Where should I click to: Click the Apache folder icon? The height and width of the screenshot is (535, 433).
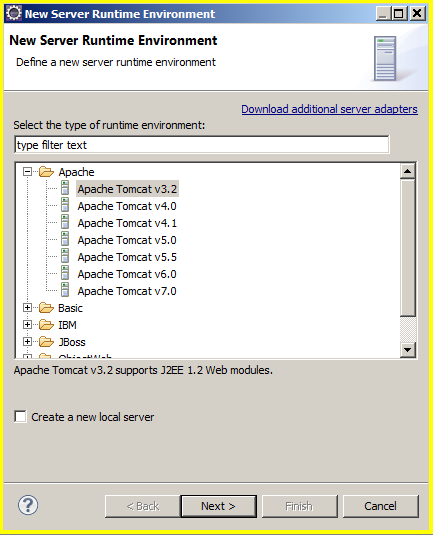click(46, 172)
